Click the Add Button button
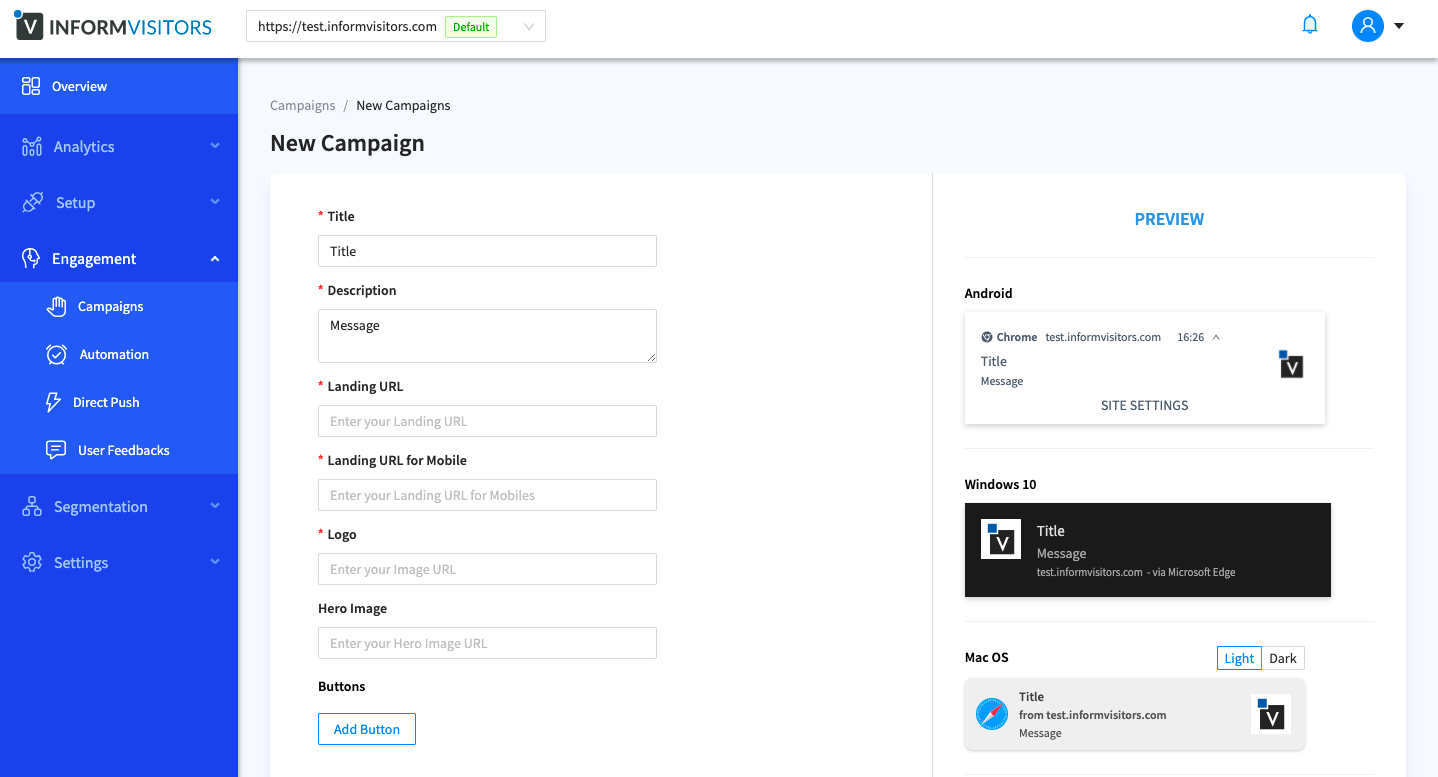The image size is (1438, 777). (367, 729)
